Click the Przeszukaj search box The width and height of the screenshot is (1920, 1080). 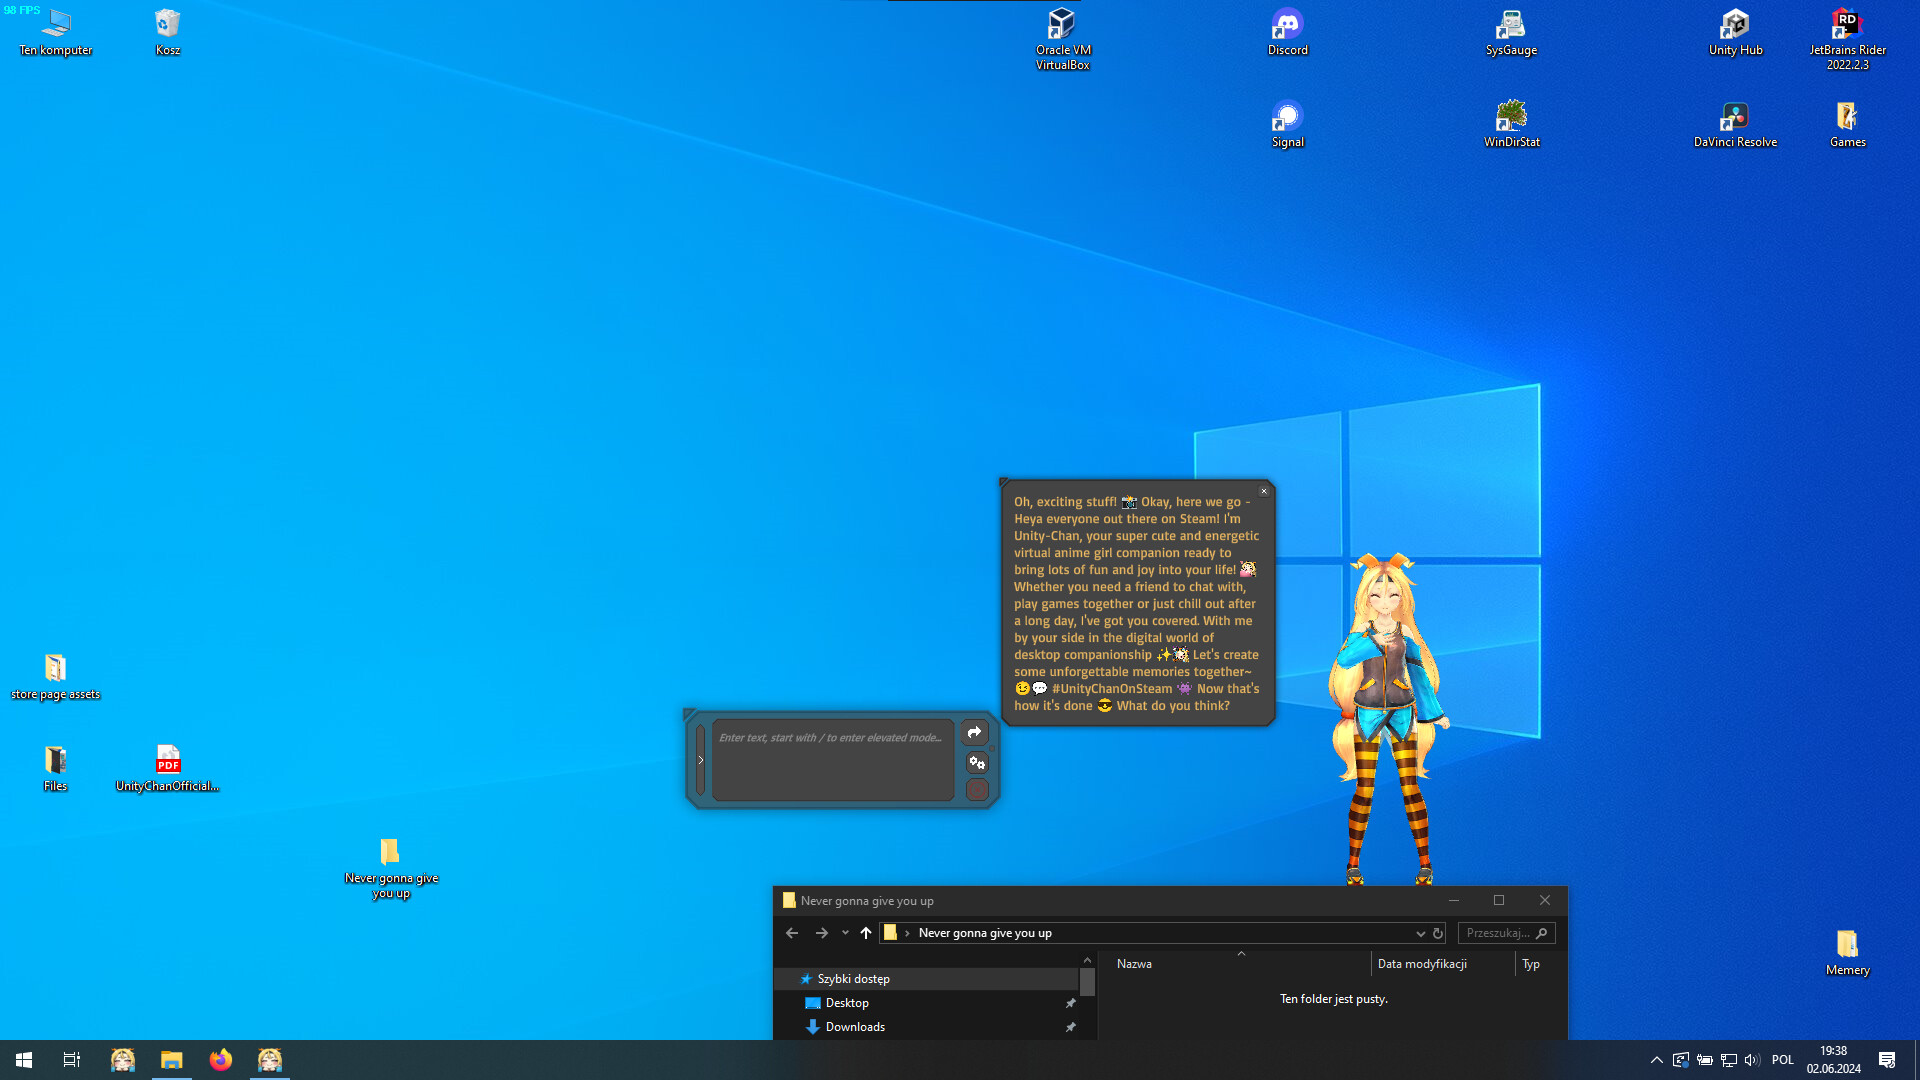(x=1506, y=933)
